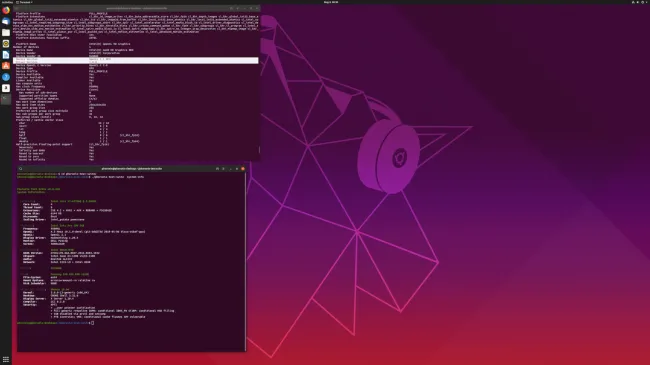Click new tab button in upper terminal titlebar
The height and width of the screenshot is (365, 650).
click(x=231, y=8)
